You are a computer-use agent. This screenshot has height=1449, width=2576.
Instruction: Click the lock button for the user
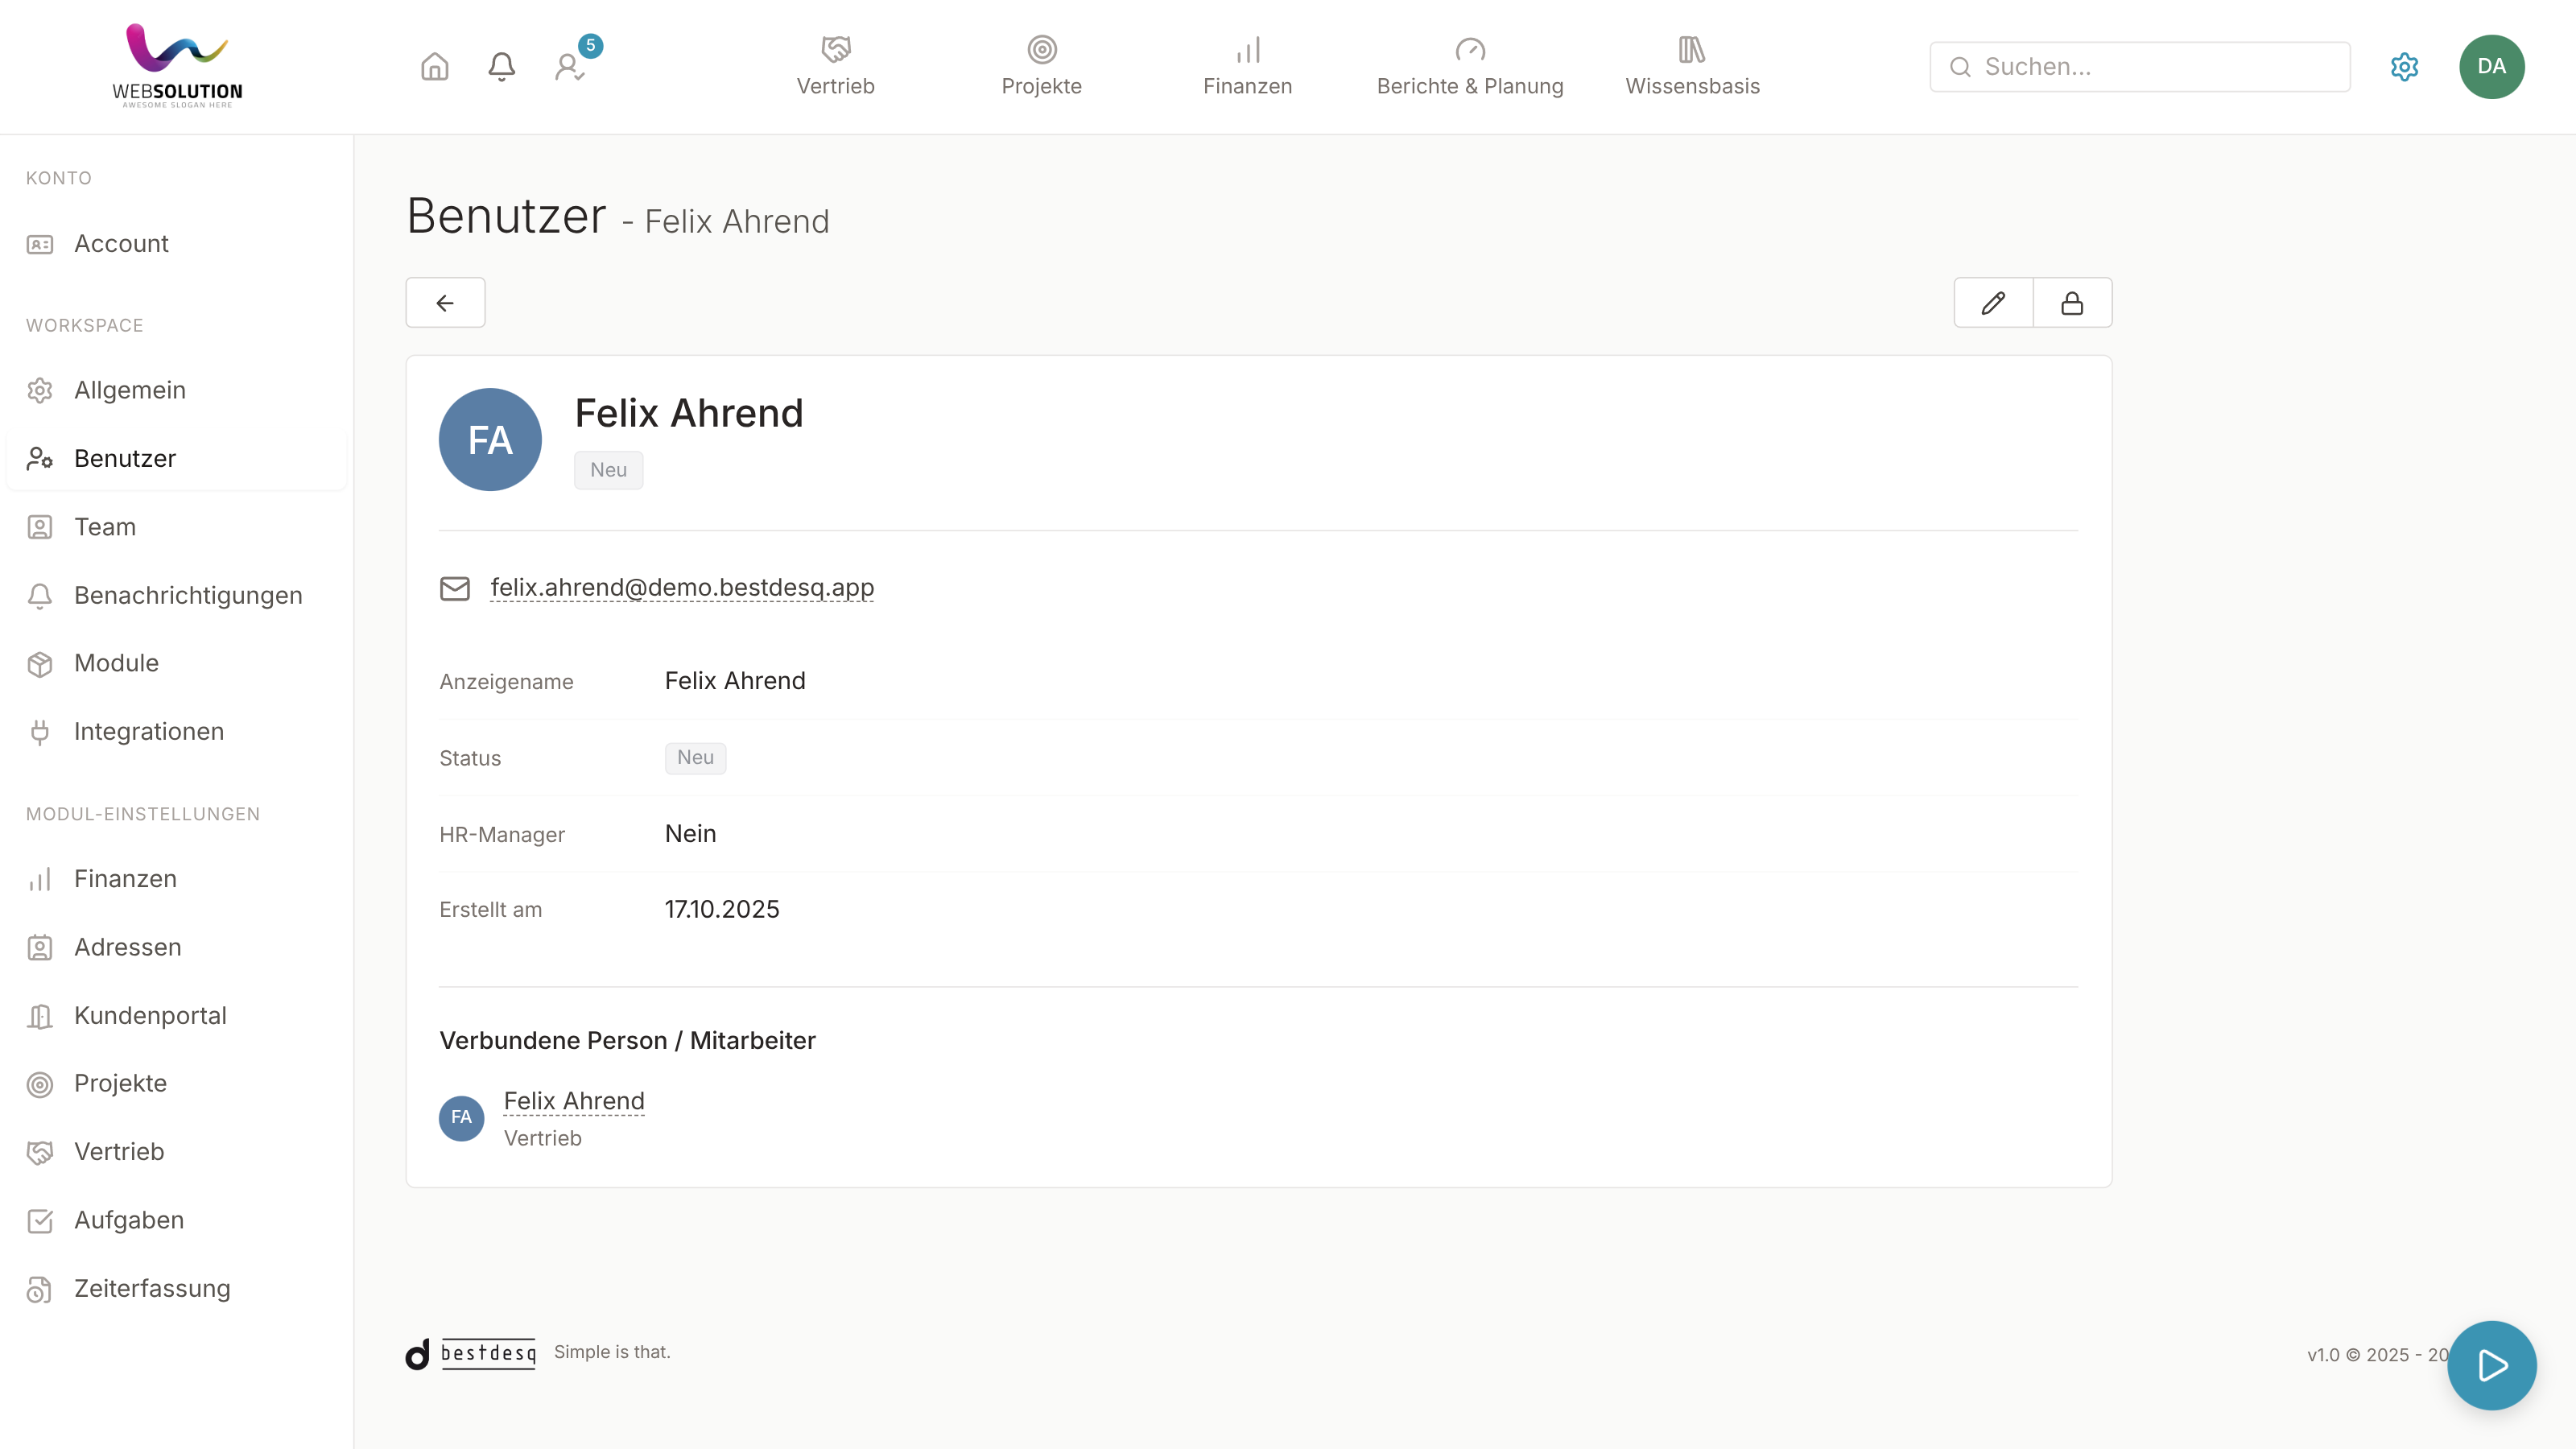tap(2072, 303)
